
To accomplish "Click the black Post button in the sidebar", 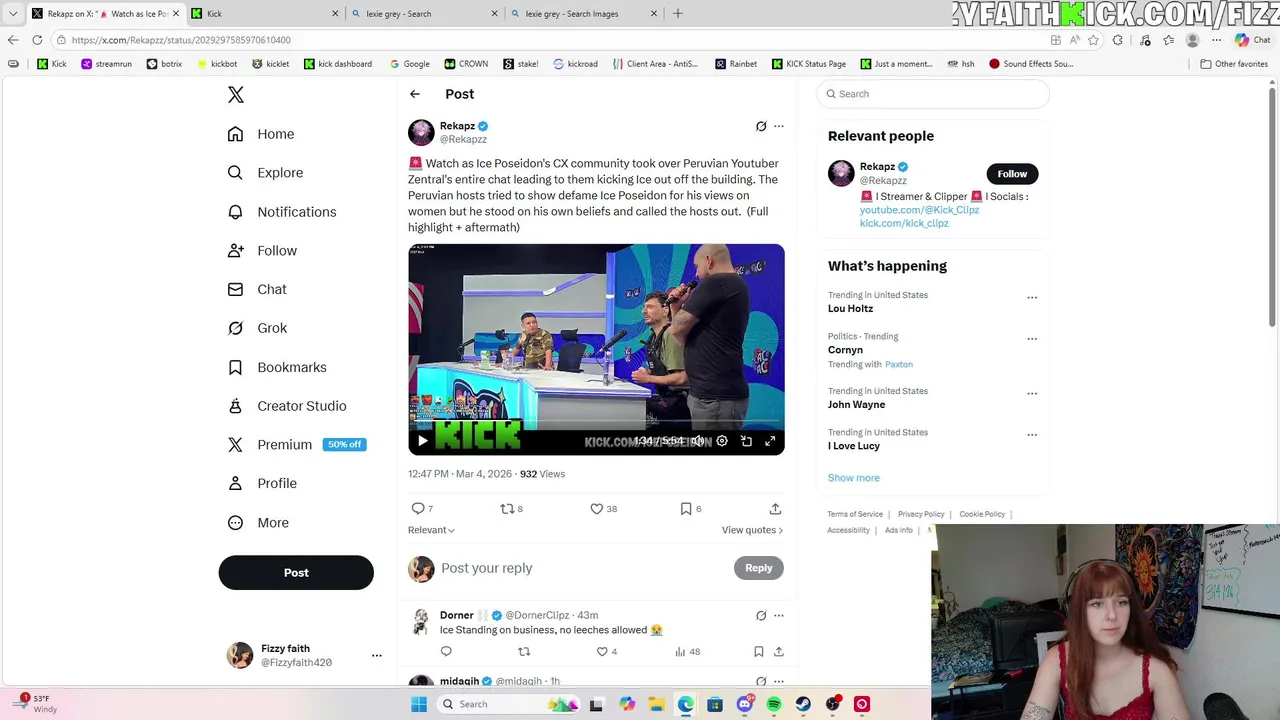I will (x=296, y=573).
